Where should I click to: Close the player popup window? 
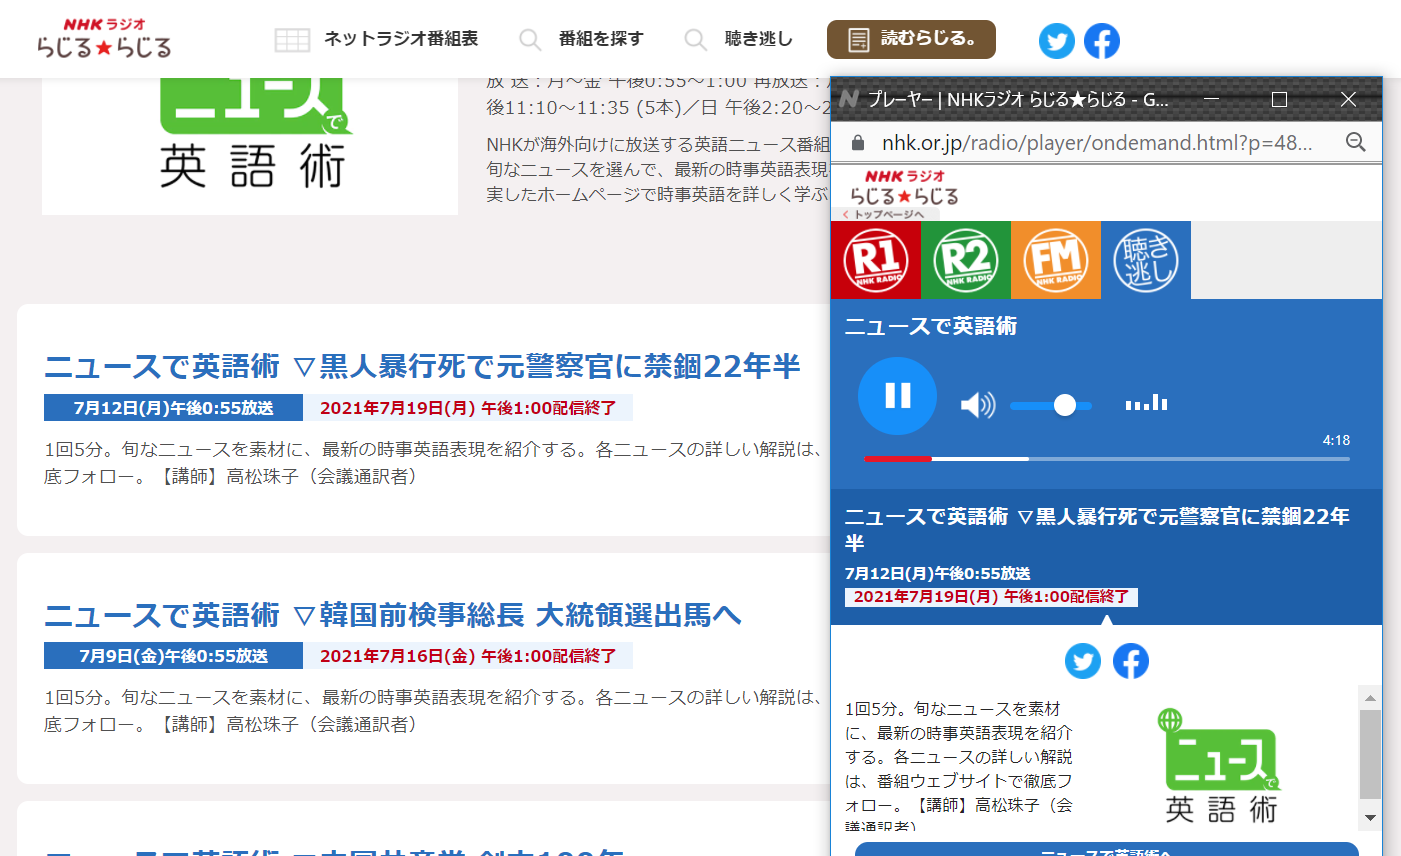(1348, 99)
